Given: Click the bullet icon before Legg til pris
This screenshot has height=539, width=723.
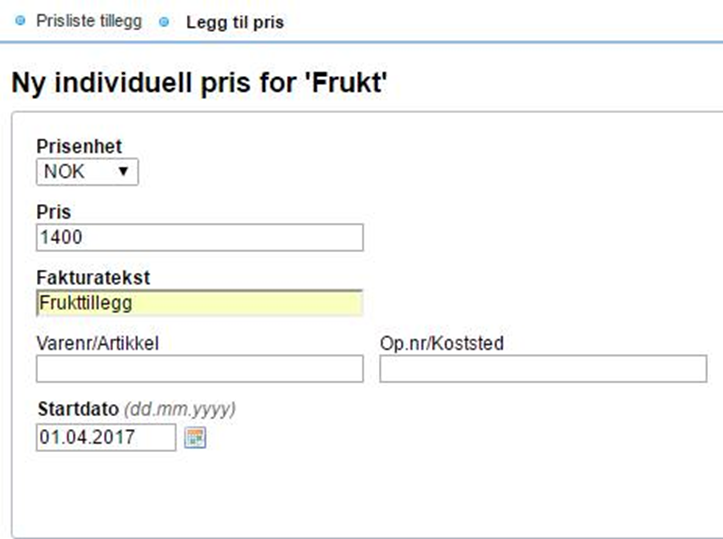Looking at the screenshot, I should point(165,21).
